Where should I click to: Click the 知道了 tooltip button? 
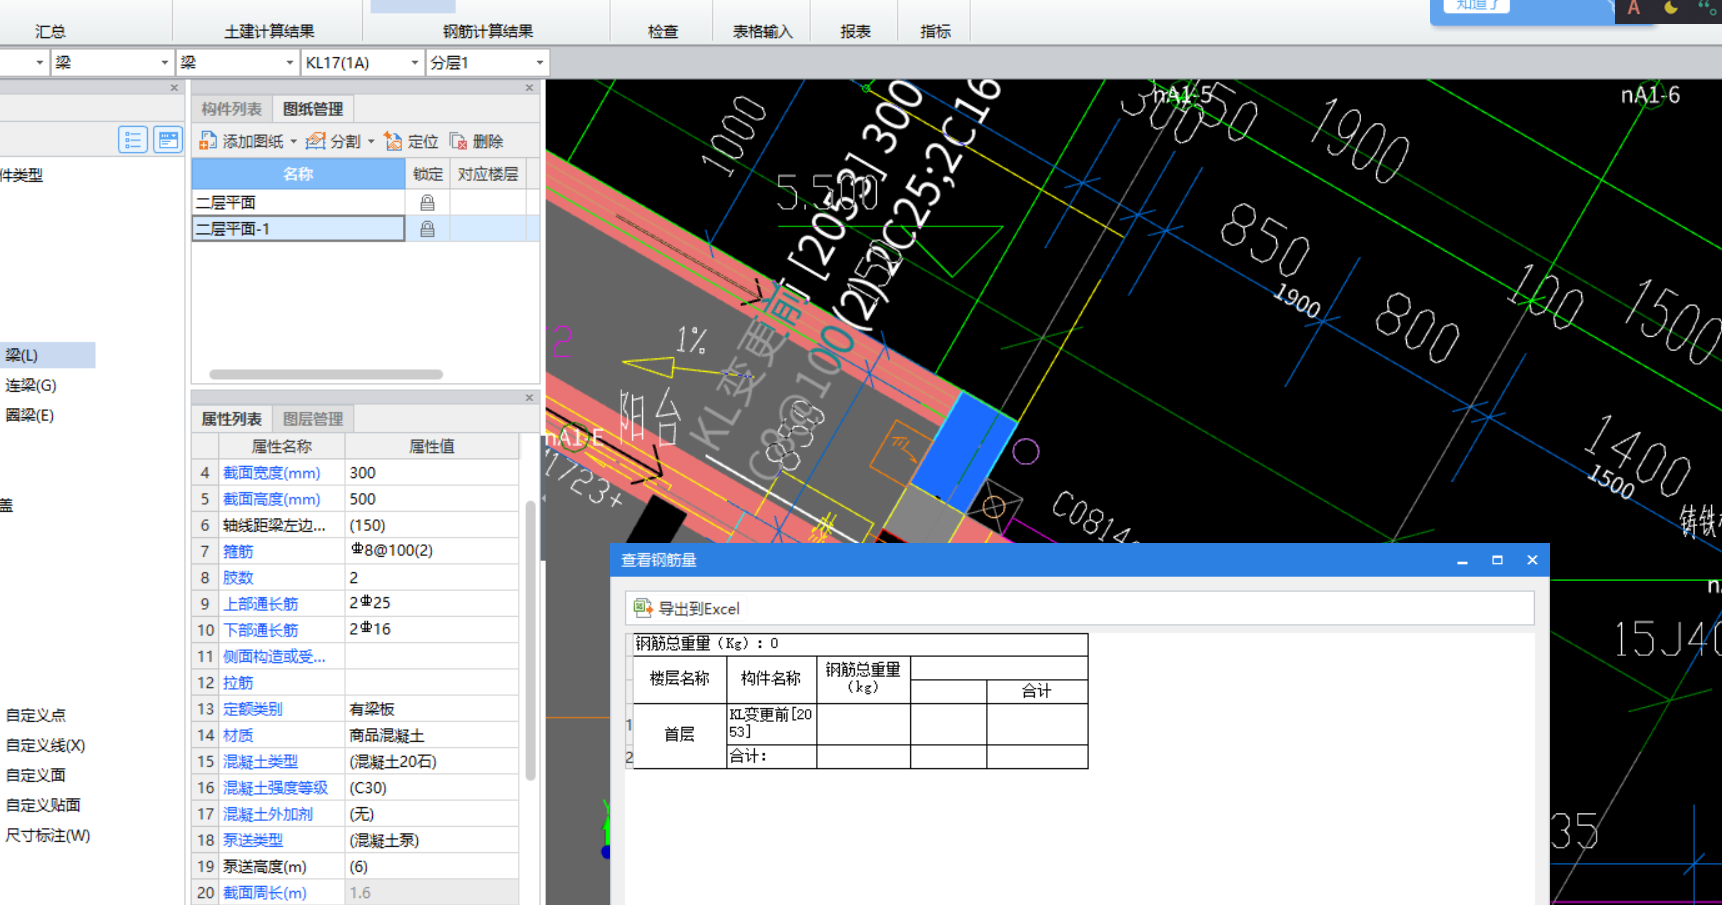1477,6
